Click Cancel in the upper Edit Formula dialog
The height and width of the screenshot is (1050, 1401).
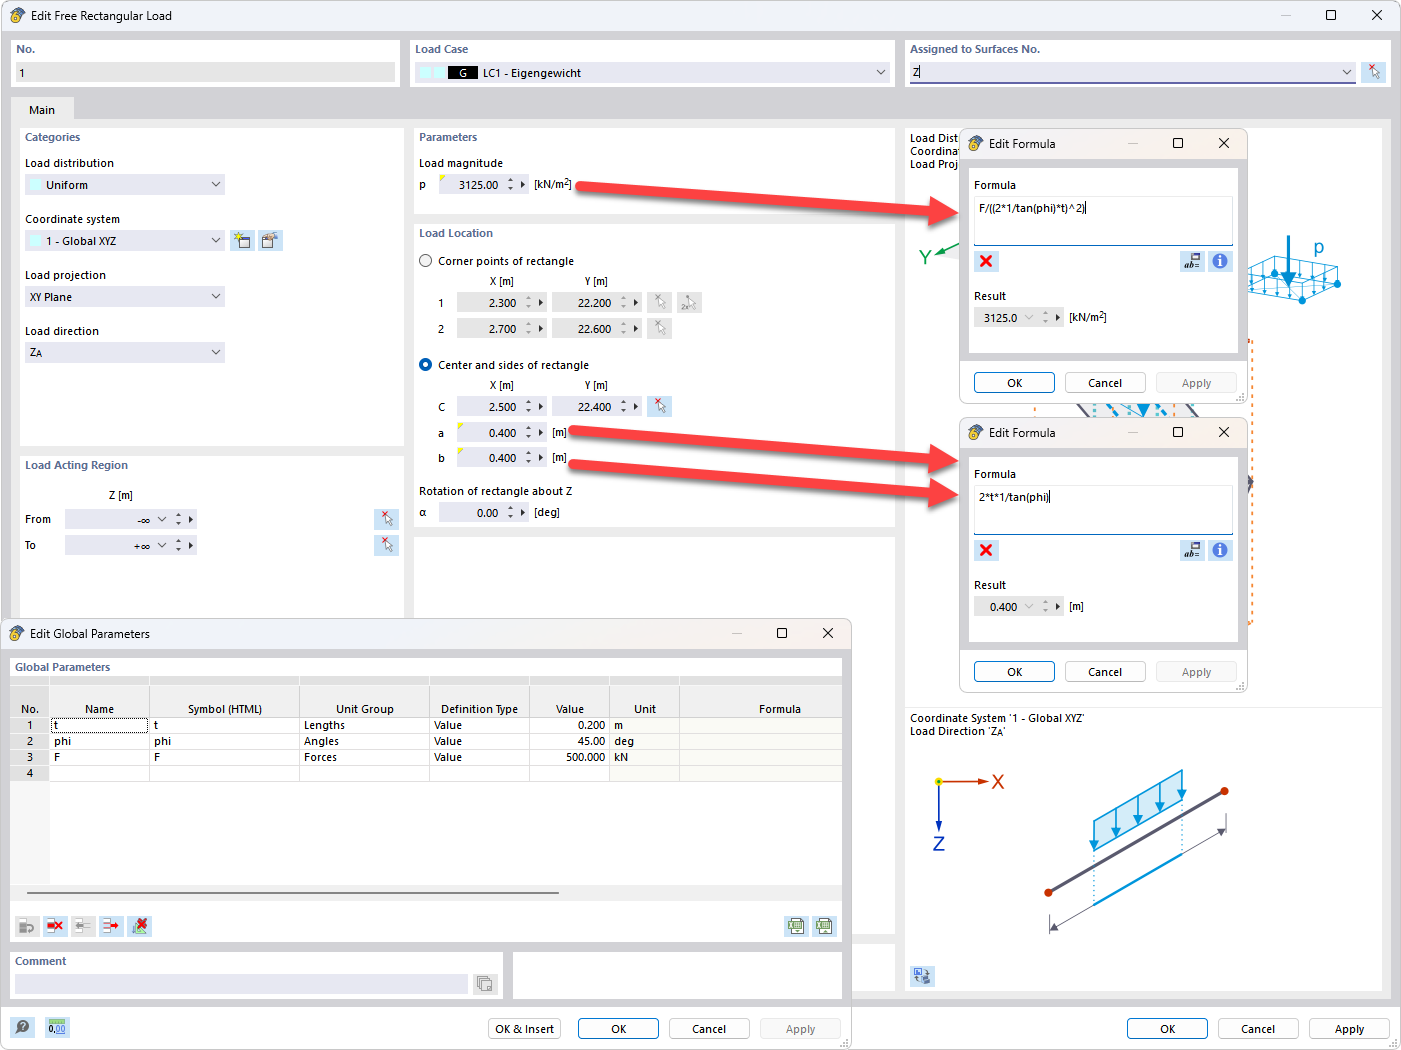click(1105, 383)
